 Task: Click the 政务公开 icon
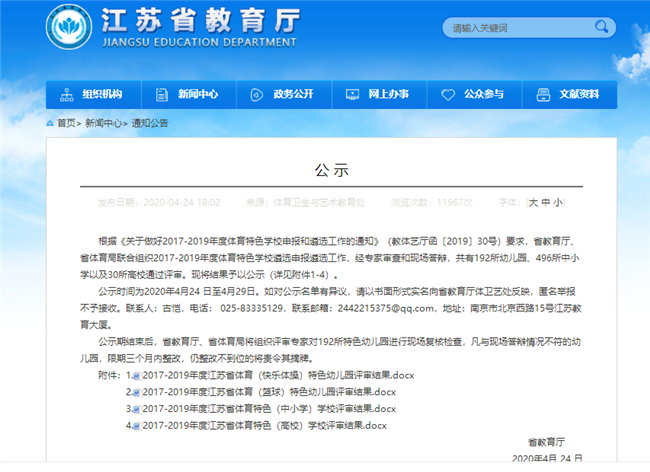click(x=257, y=94)
